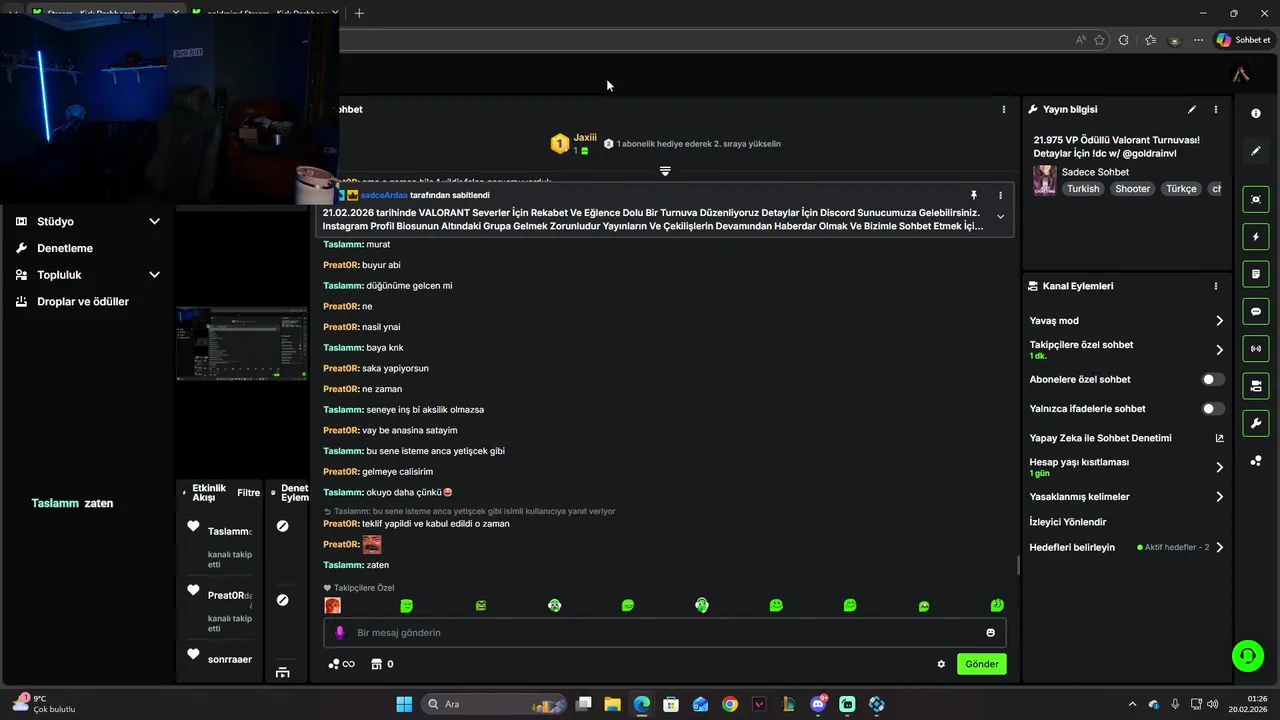Open Discord from the Windows taskbar
The image size is (1280, 720).
818,704
